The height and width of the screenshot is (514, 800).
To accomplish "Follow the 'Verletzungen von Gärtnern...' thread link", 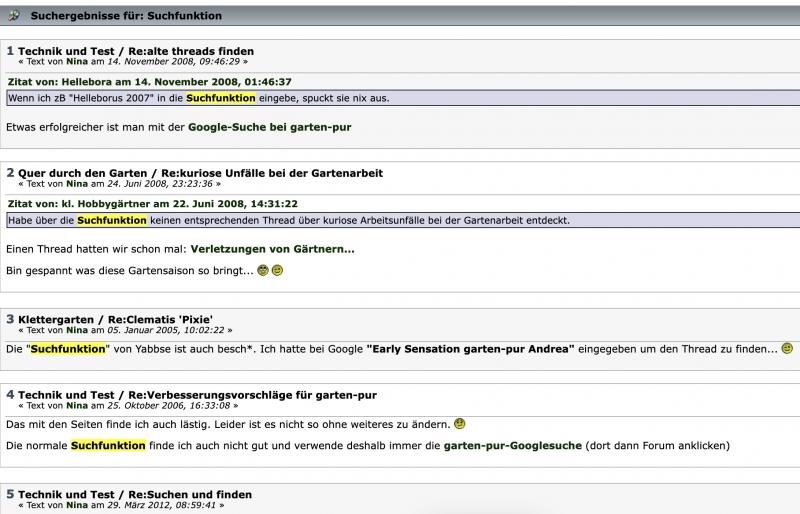I will click(x=272, y=249).
